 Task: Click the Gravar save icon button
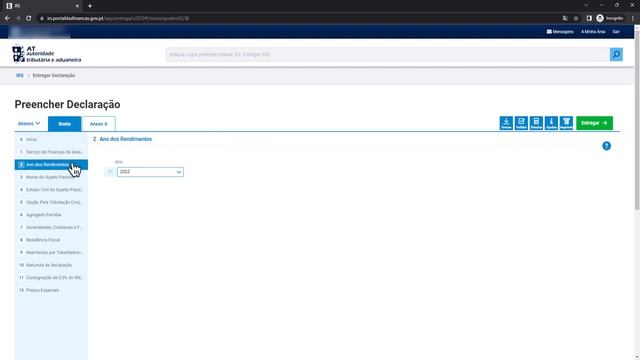(506, 123)
